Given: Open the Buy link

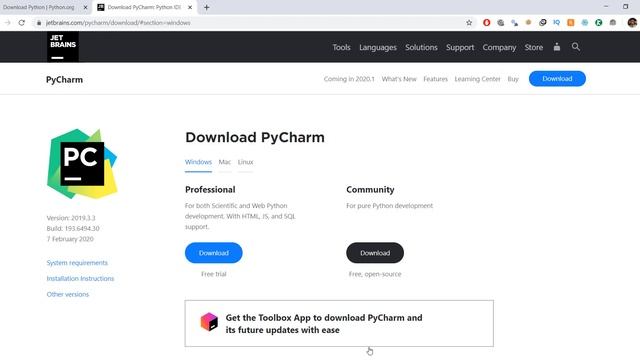Looking at the screenshot, I should pos(513,79).
